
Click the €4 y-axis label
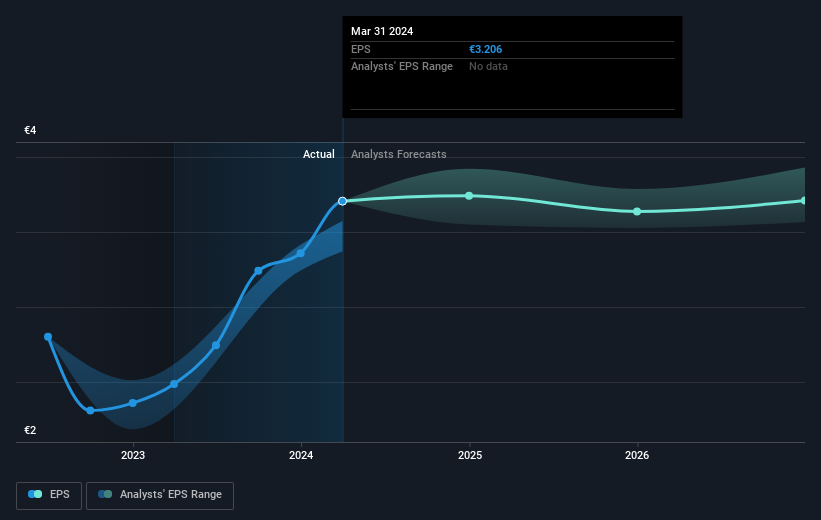point(30,130)
